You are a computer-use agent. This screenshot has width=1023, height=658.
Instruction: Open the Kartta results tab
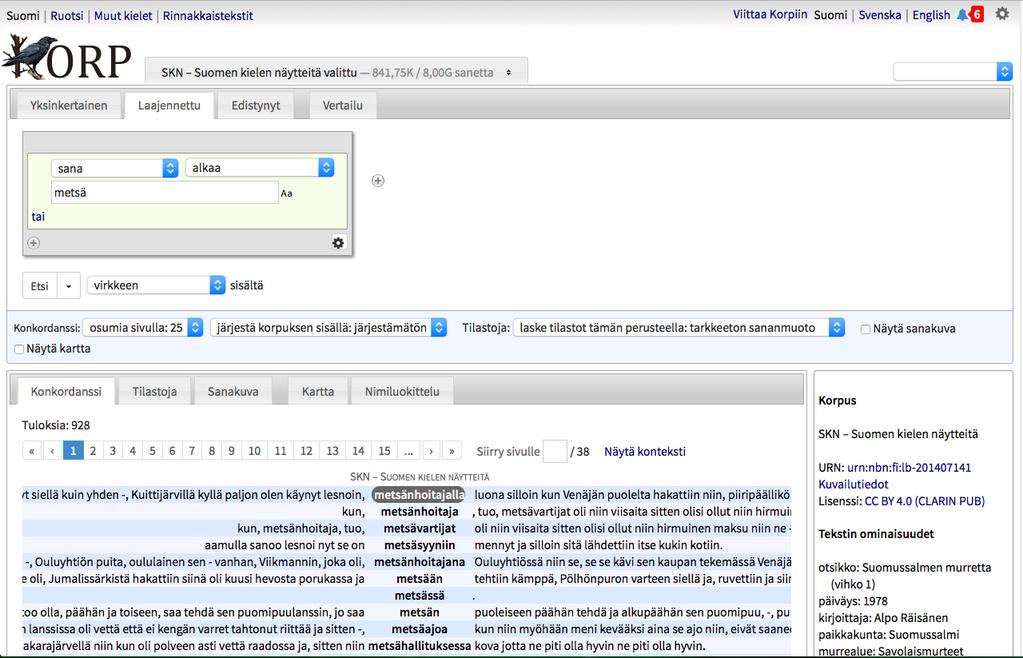(318, 391)
